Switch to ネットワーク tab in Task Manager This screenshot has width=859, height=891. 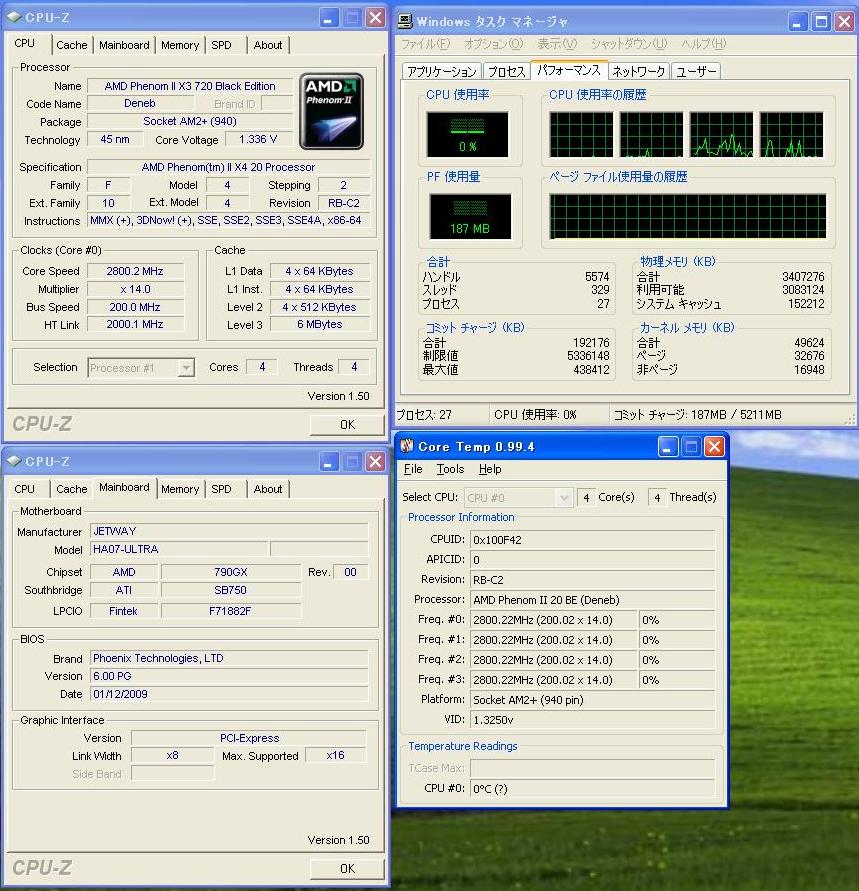639,71
